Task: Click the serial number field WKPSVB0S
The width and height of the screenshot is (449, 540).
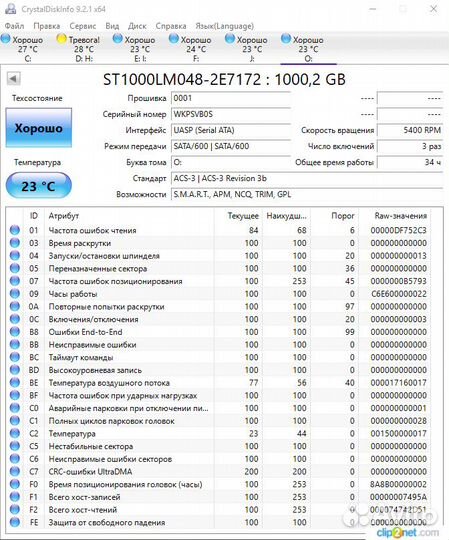Action: click(x=231, y=114)
